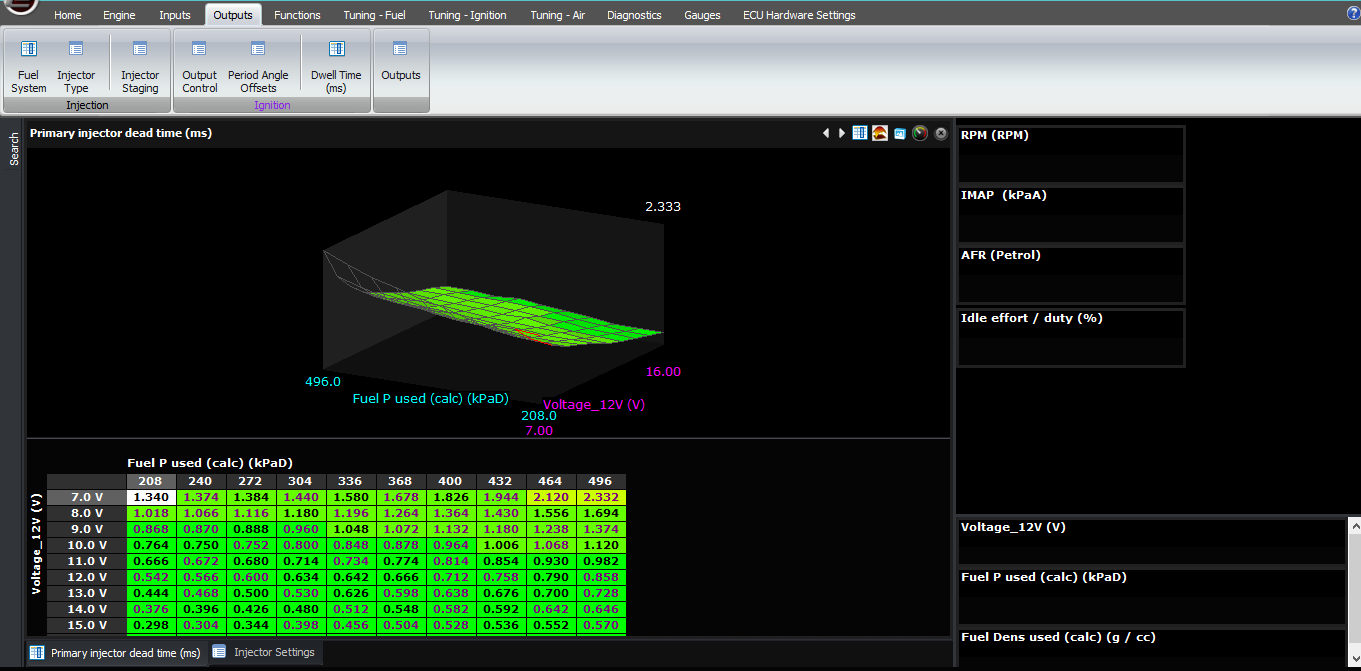Screen dimensions: 1361x671
Task: Open the Fuel System settings
Action: pyautogui.click(x=28, y=67)
